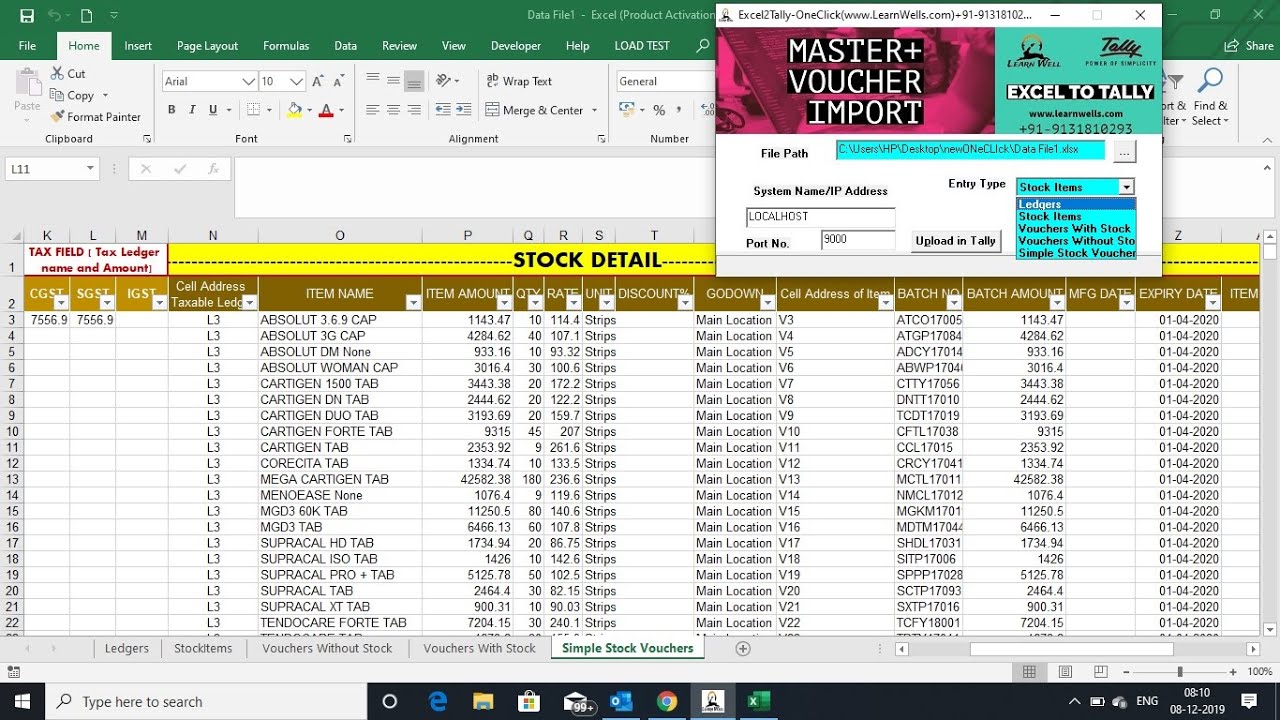Image resolution: width=1280 pixels, height=720 pixels.
Task: Apply Bold formatting
Action: point(172,110)
